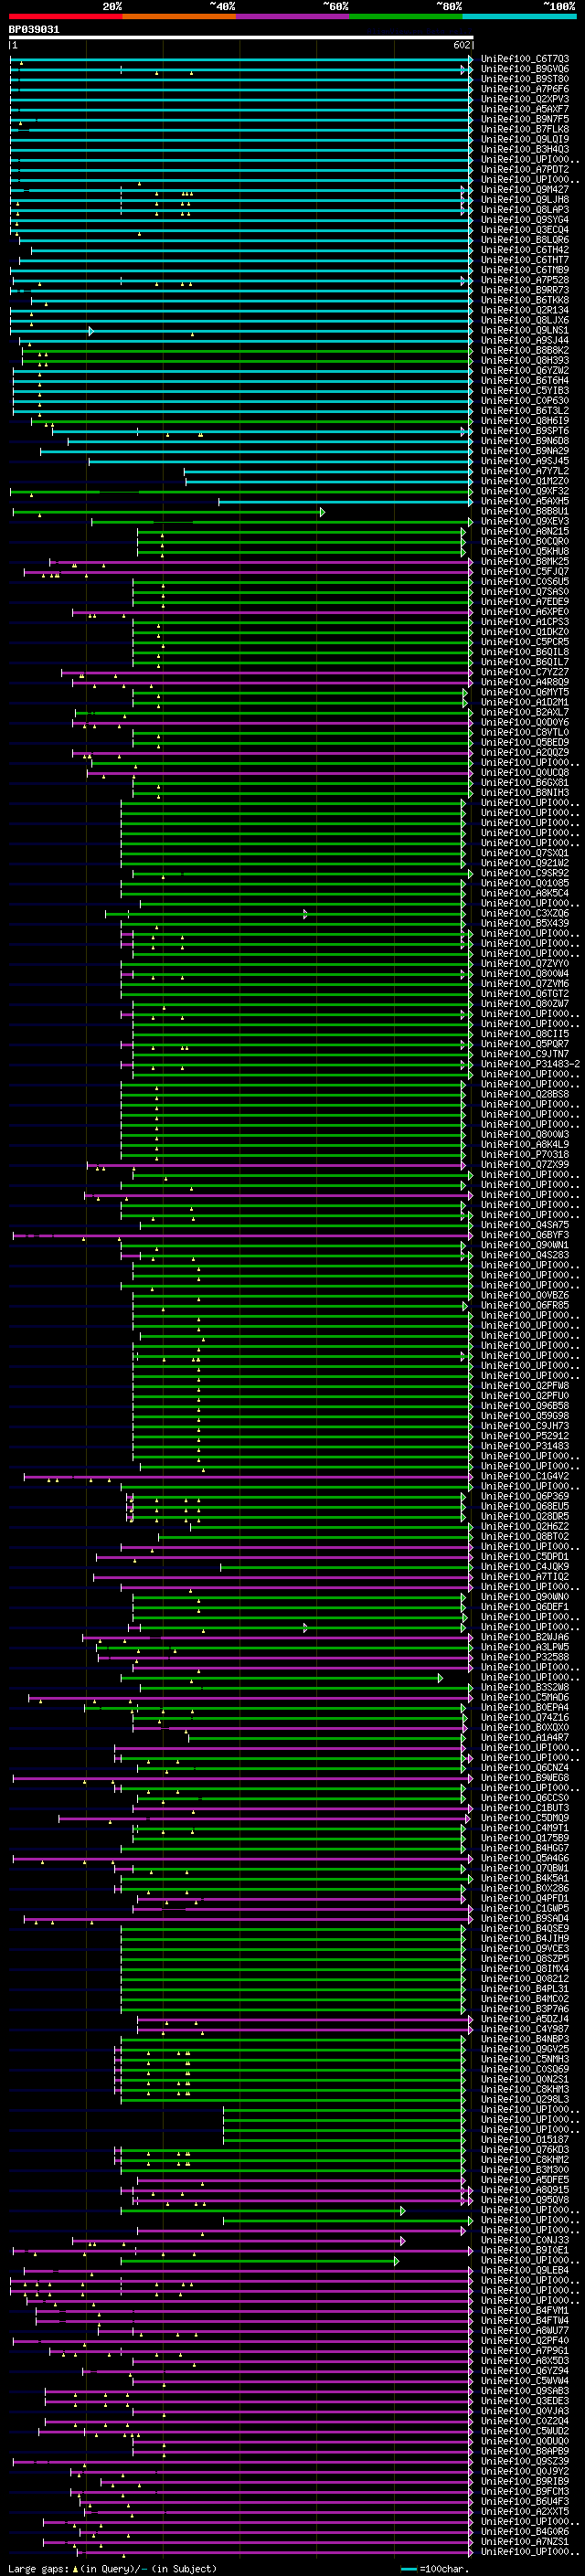Pick hit UniRef100_C1G4V2
This screenshot has height=2576, width=585.
pos(525,1476)
